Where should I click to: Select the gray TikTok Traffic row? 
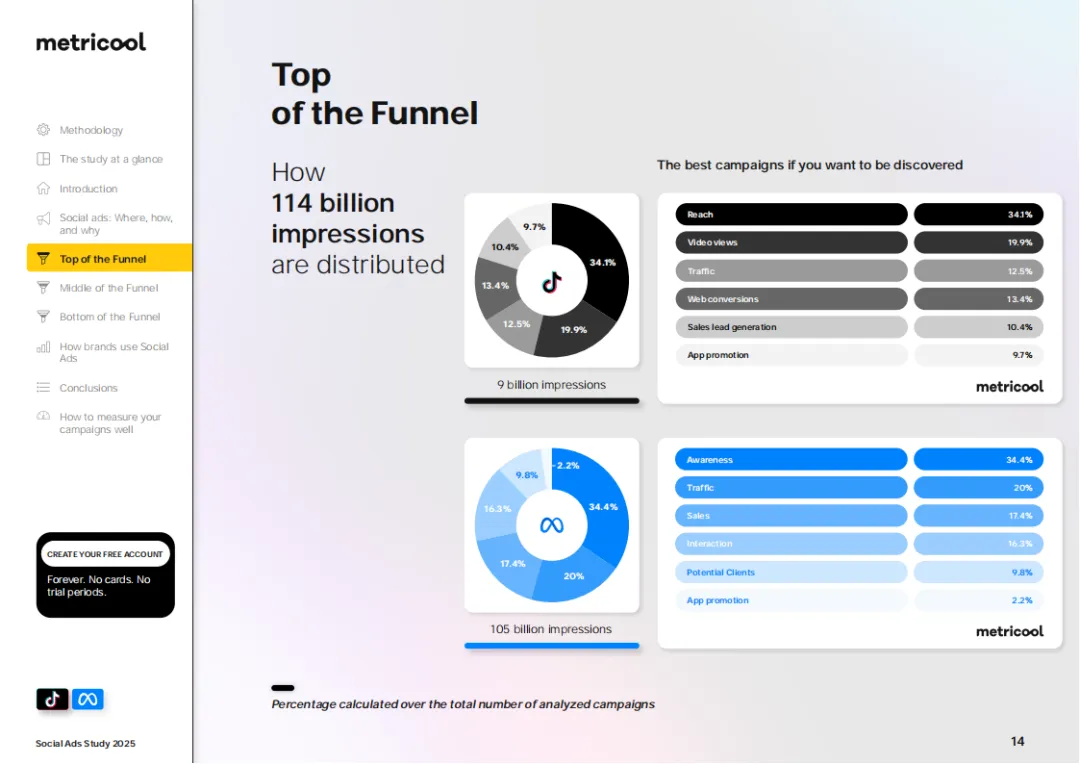pyautogui.click(x=791, y=271)
